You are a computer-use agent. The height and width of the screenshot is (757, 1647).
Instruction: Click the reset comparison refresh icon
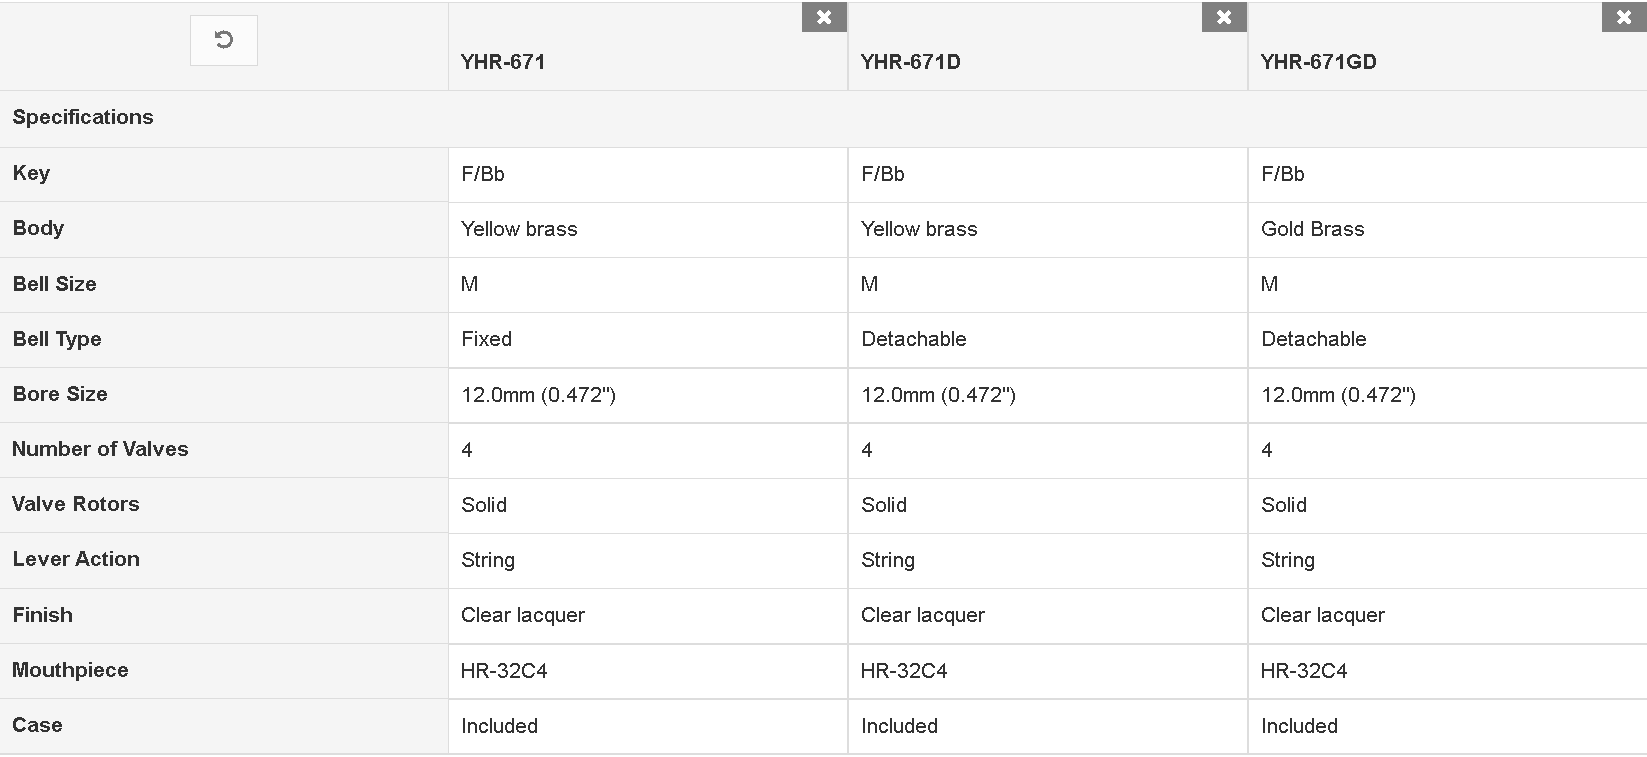(224, 40)
